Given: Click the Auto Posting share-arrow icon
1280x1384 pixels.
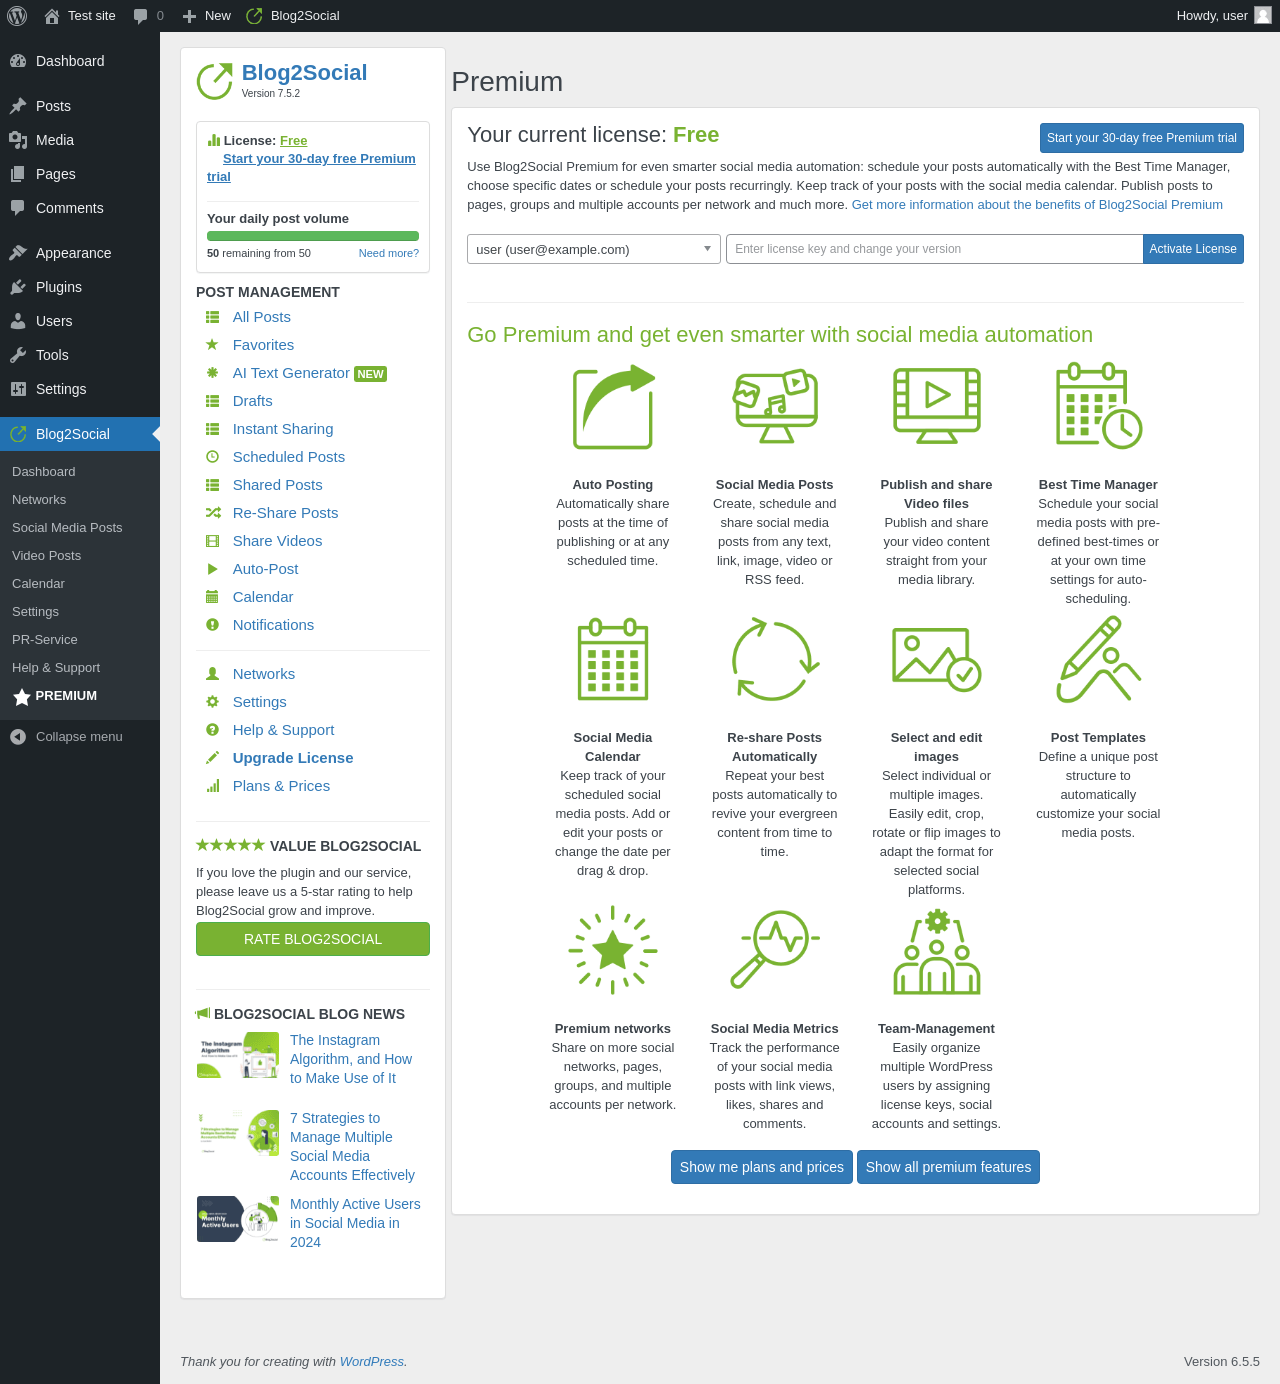Looking at the screenshot, I should [x=613, y=407].
